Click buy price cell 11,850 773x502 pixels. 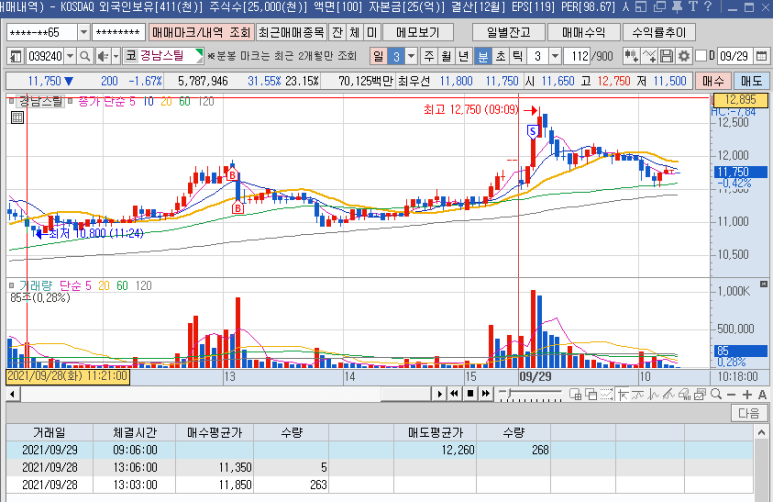[214, 484]
